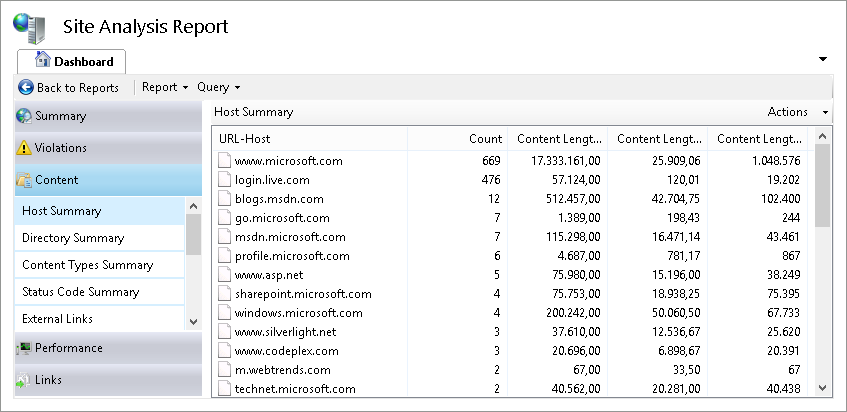Click the Violations warning icon
The height and width of the screenshot is (412, 847).
24,148
